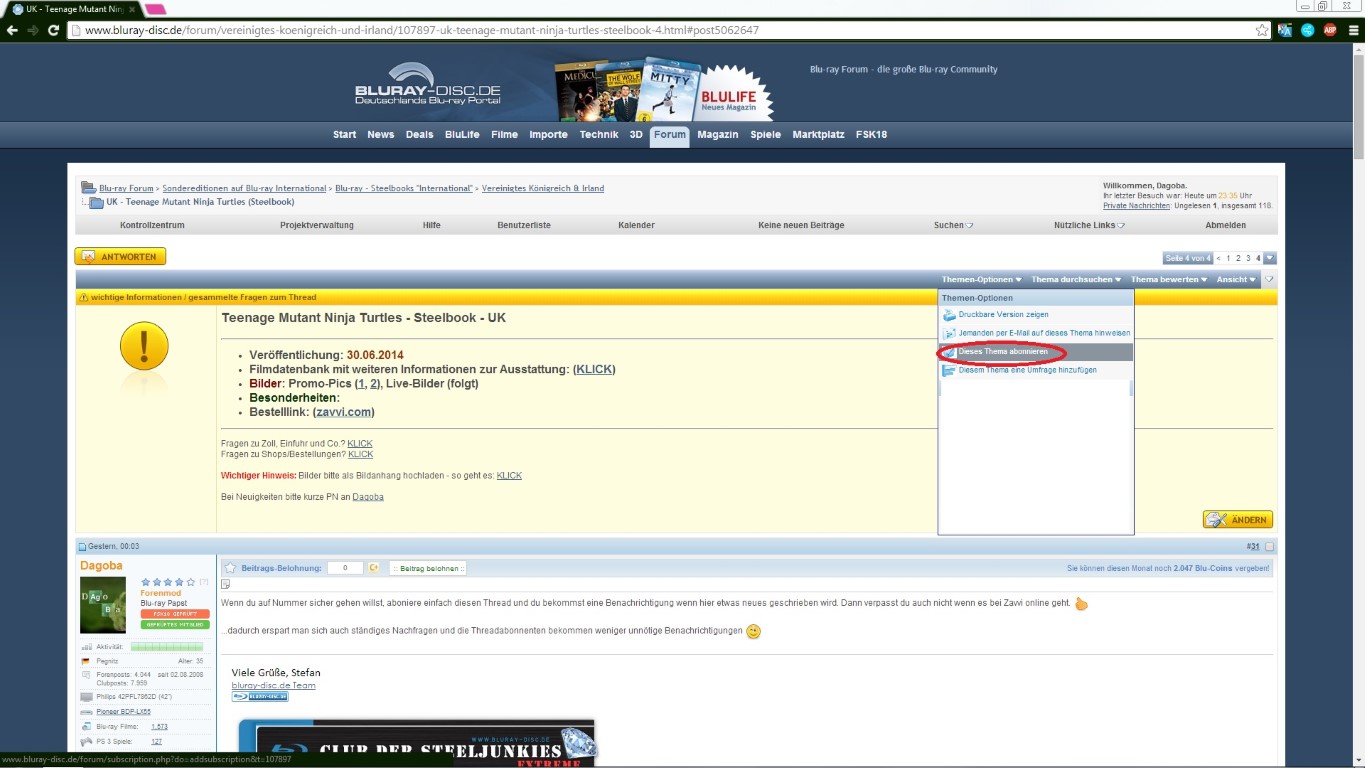Click the folder icon before Blu-ray Forum breadcrumb

(x=89, y=188)
